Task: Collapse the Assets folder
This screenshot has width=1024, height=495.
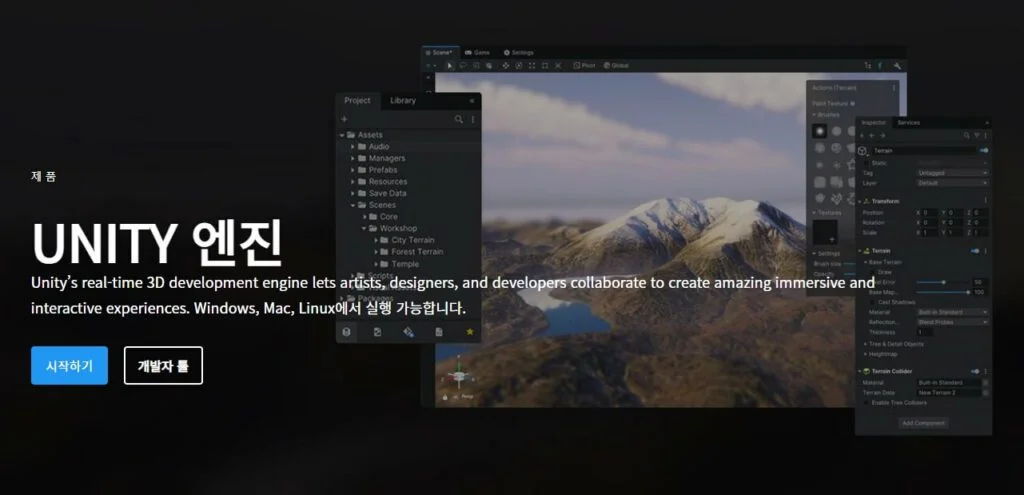Action: 342,135
